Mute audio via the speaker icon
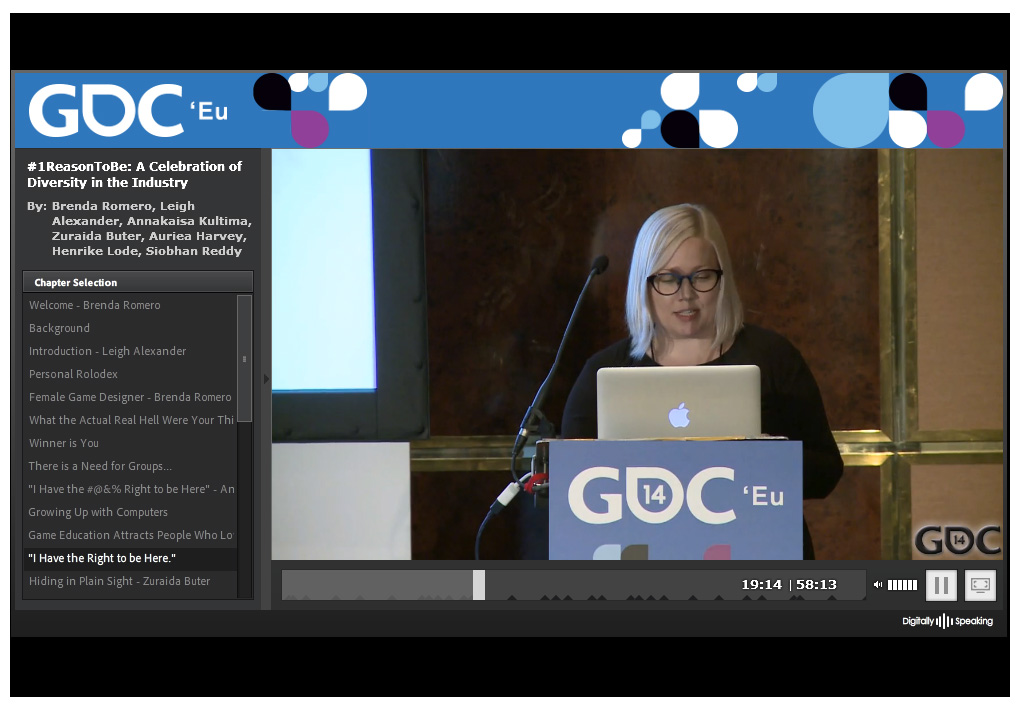1023x708 pixels. pyautogui.click(x=878, y=585)
